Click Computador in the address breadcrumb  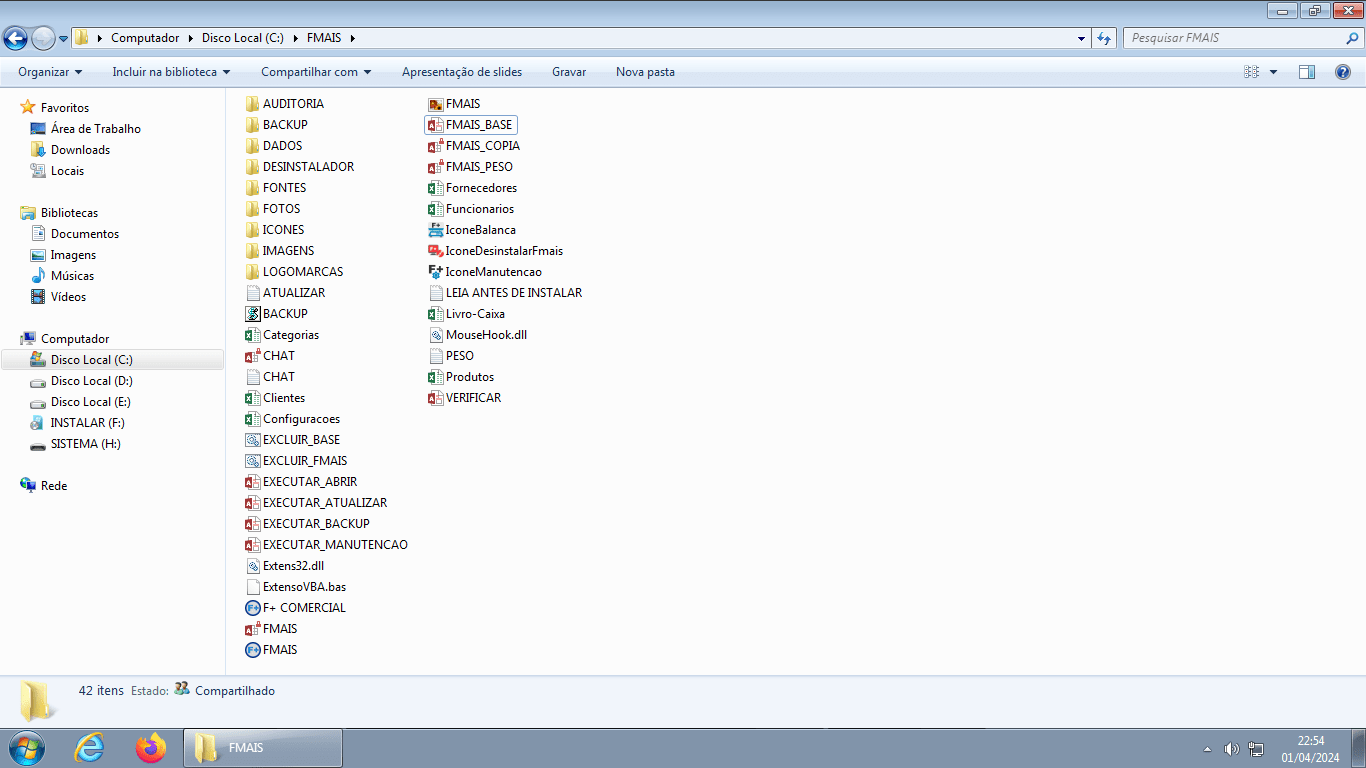pos(145,38)
